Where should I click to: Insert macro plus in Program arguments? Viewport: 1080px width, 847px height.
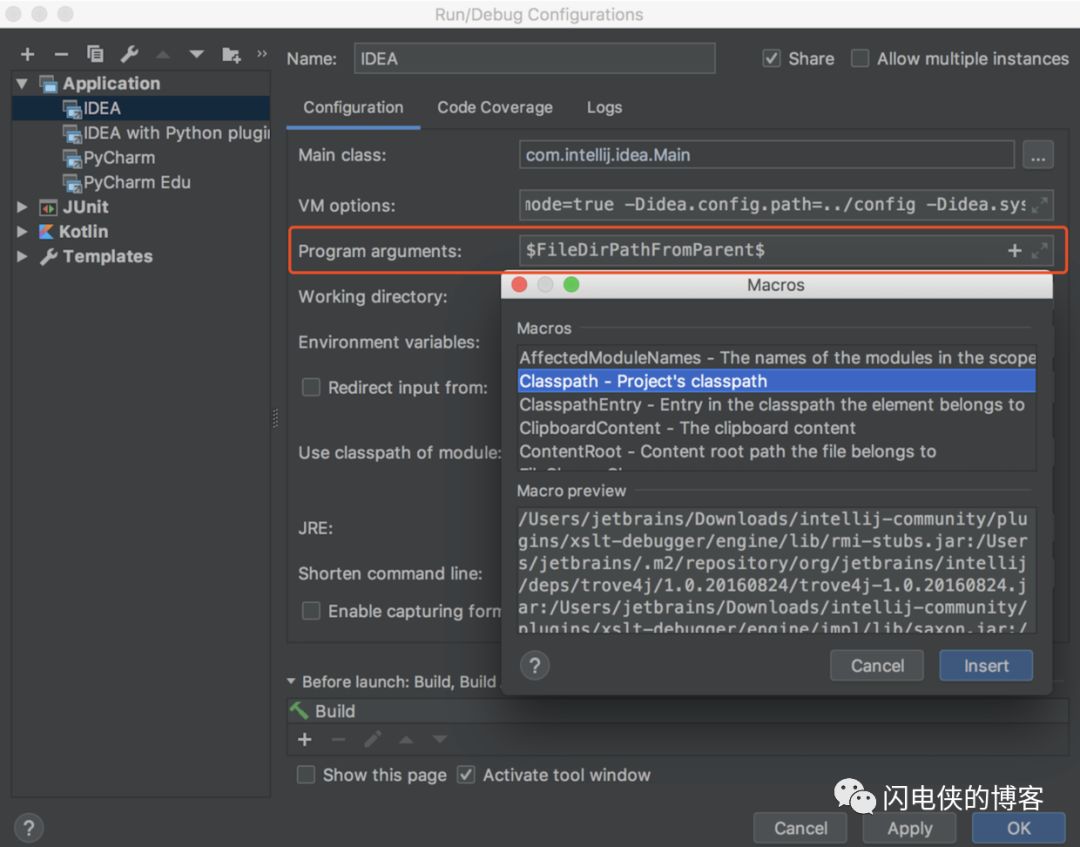[x=1015, y=251]
